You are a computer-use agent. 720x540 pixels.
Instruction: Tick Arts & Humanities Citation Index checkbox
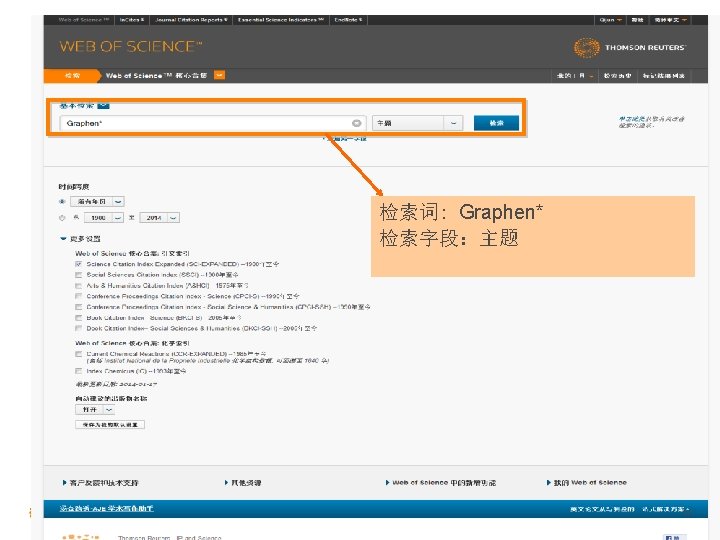click(x=79, y=286)
